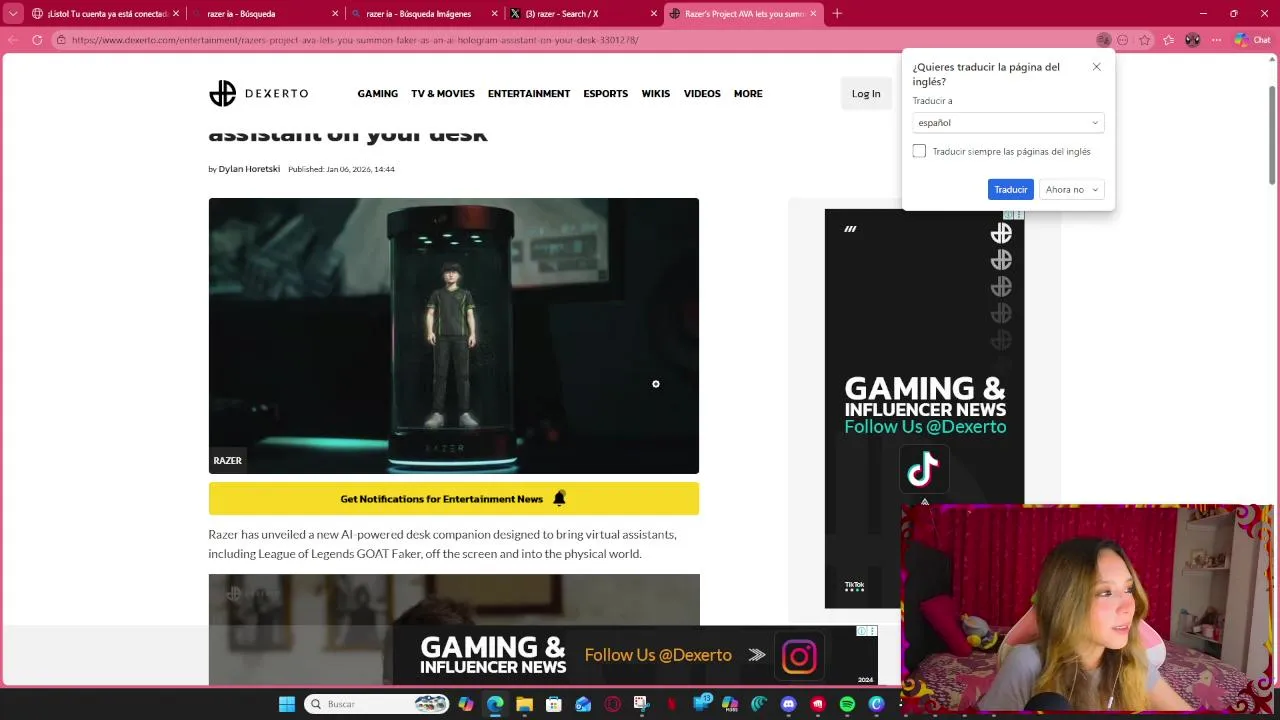Click the browser refresh button
The width and height of the screenshot is (1280, 720).
click(x=37, y=40)
